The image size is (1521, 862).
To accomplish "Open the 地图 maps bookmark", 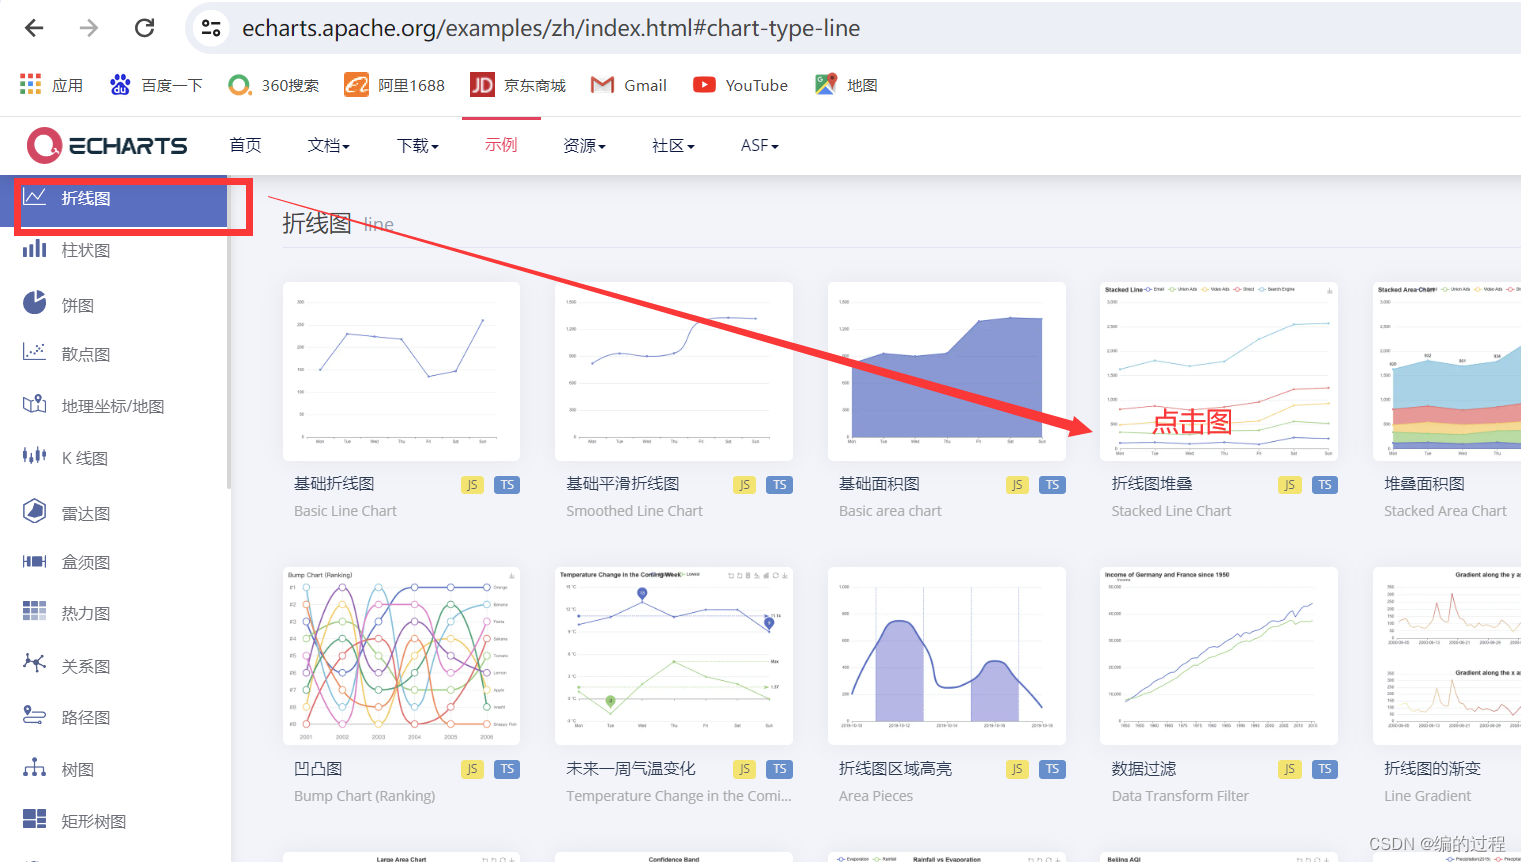I will point(846,85).
